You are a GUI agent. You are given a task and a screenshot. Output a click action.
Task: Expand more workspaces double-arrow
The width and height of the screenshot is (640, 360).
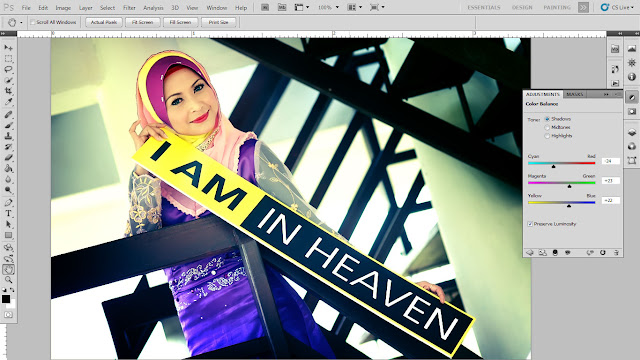click(x=583, y=7)
